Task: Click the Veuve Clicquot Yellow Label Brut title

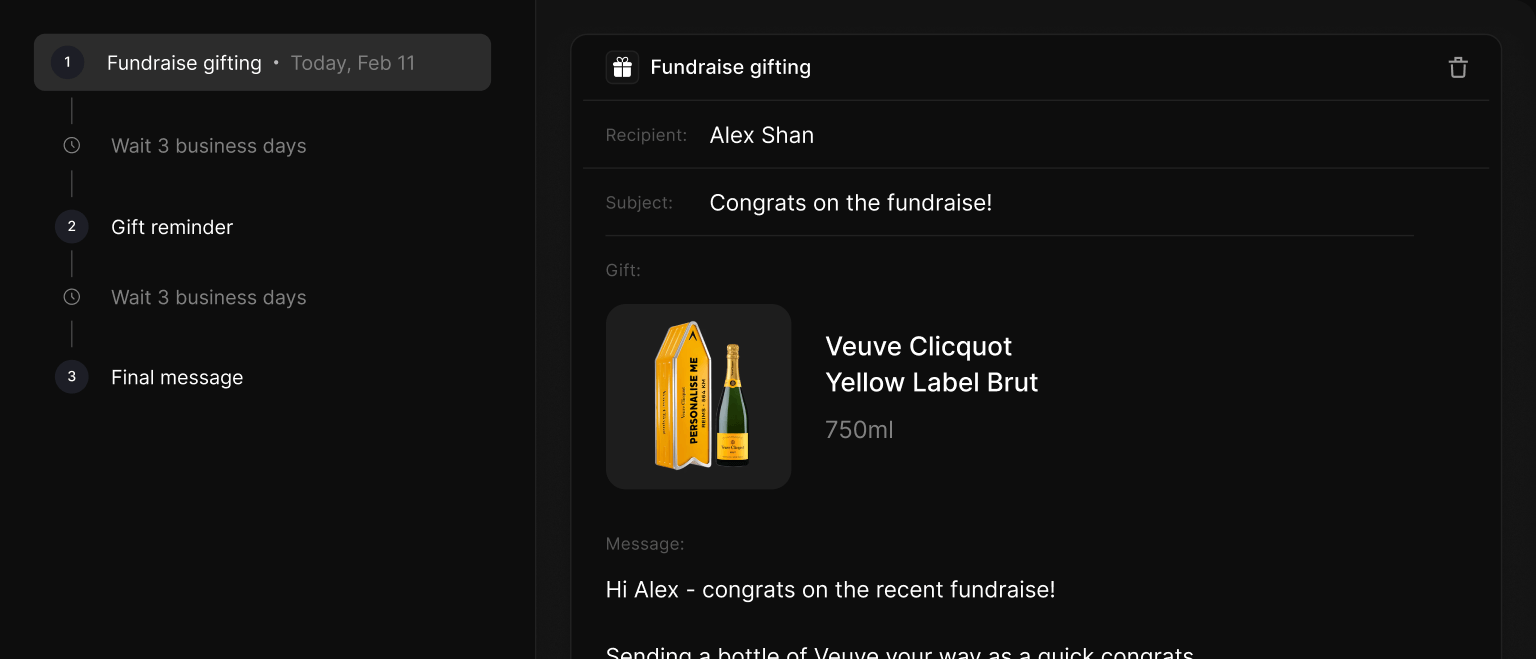Action: 931,364
